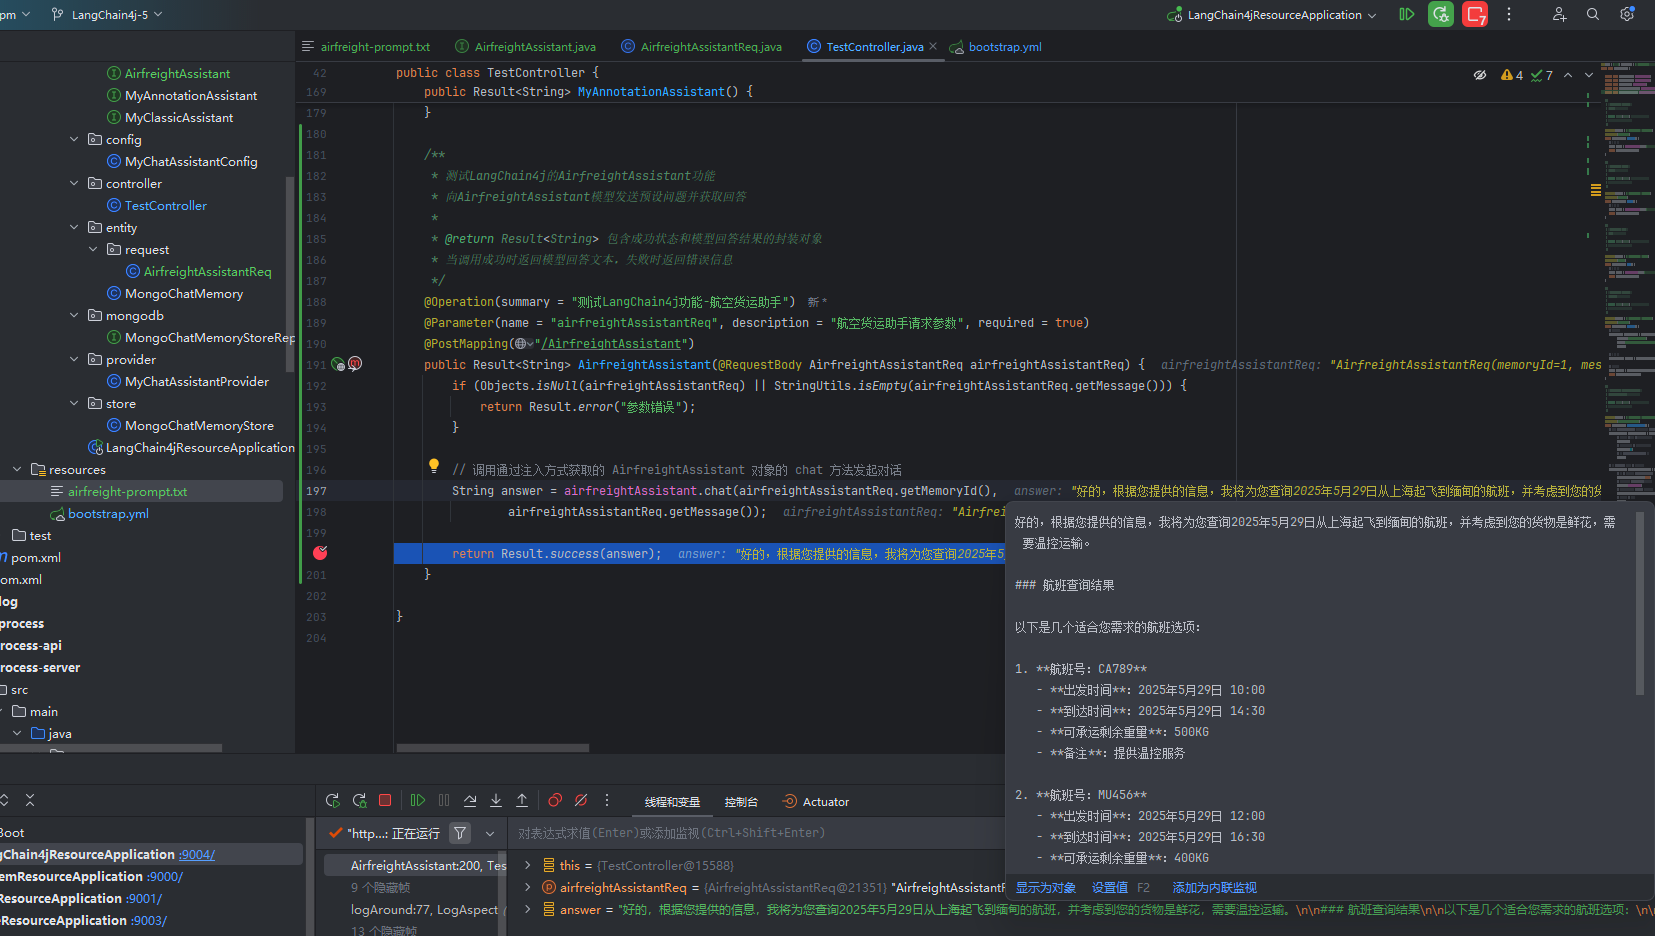Image resolution: width=1655 pixels, height=936 pixels.
Task: Click the 设置值 link in the value popup
Action: (x=1110, y=888)
